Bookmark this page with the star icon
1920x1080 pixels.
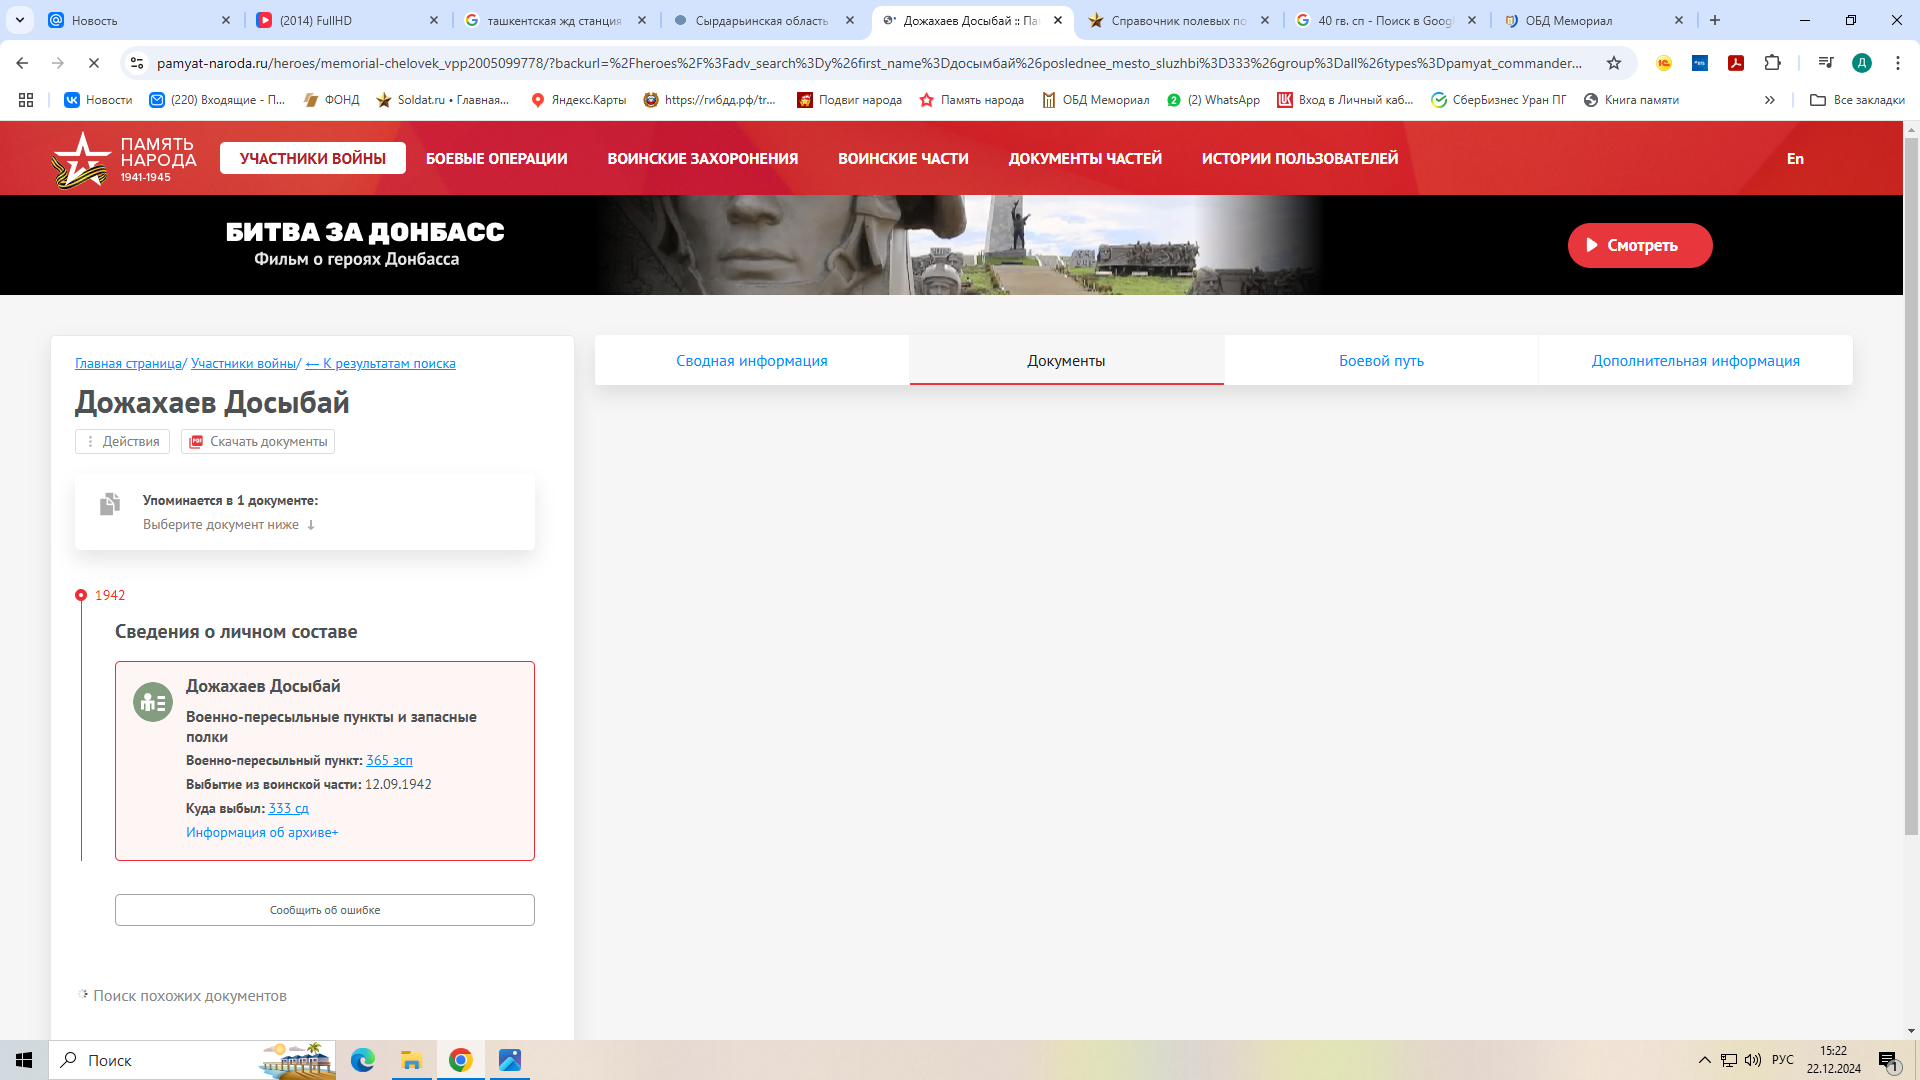point(1613,63)
